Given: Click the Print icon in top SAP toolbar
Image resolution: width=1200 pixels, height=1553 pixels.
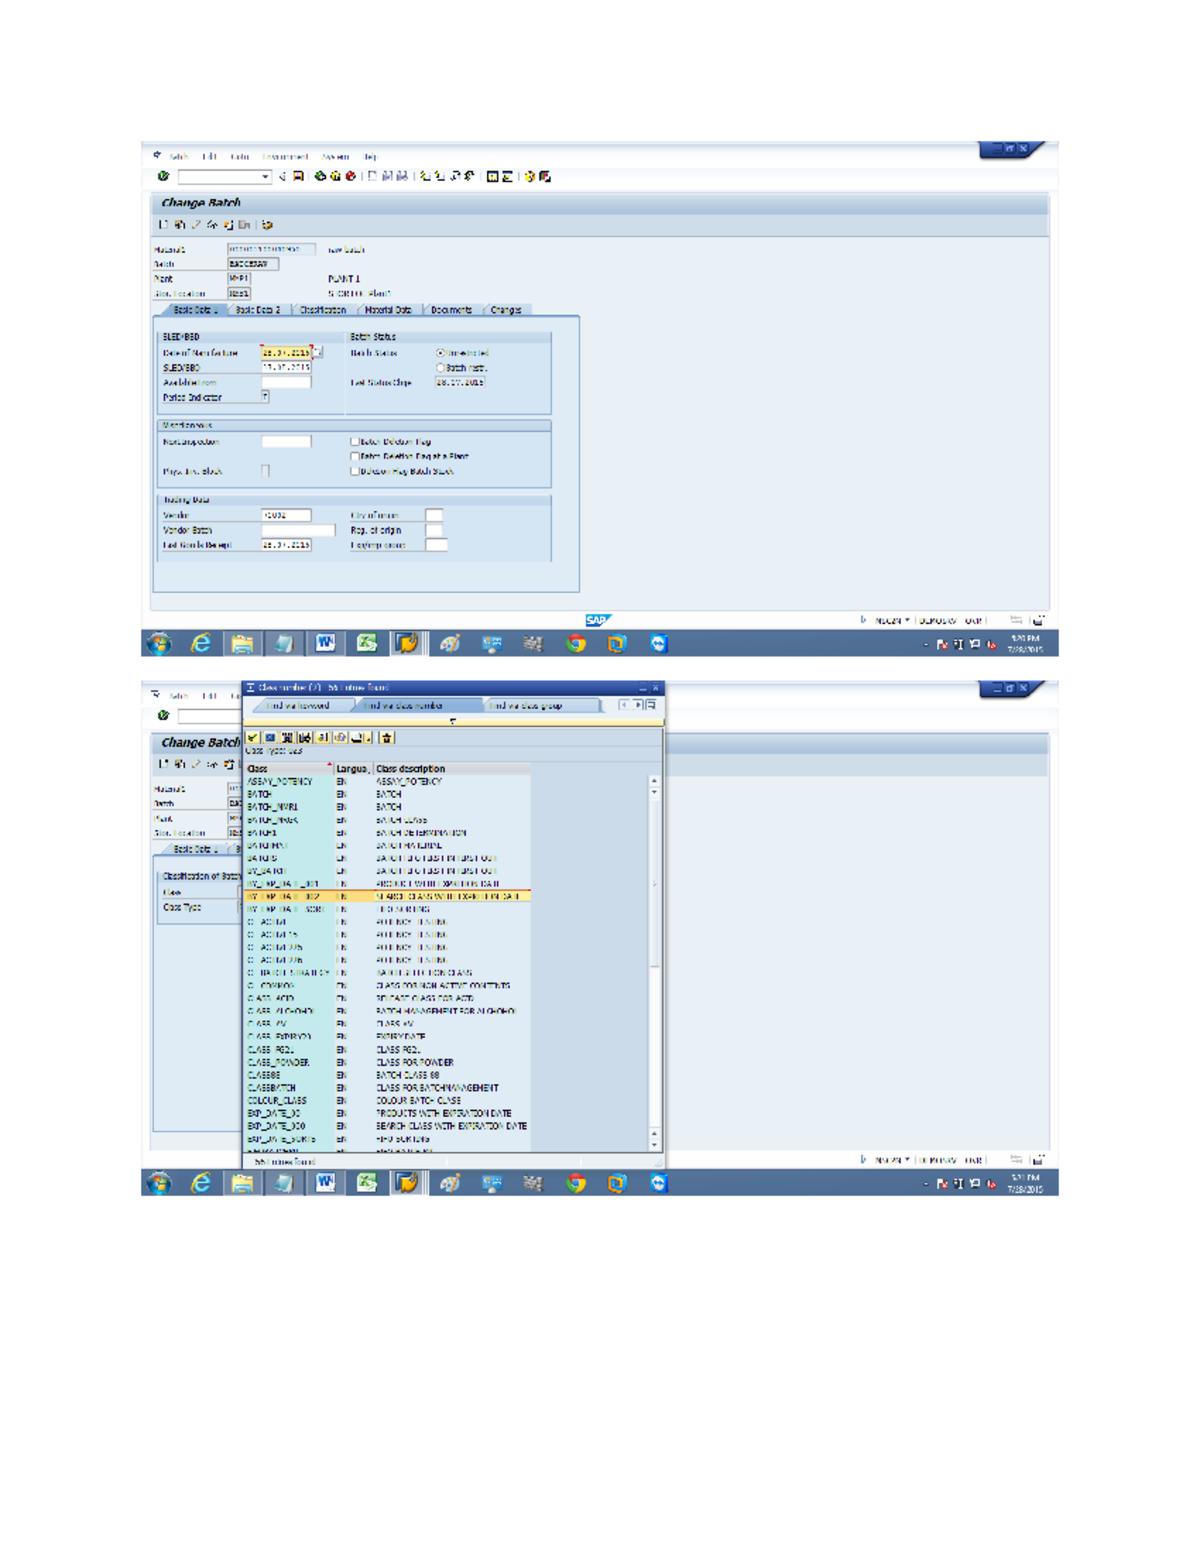Looking at the screenshot, I should point(372,176).
